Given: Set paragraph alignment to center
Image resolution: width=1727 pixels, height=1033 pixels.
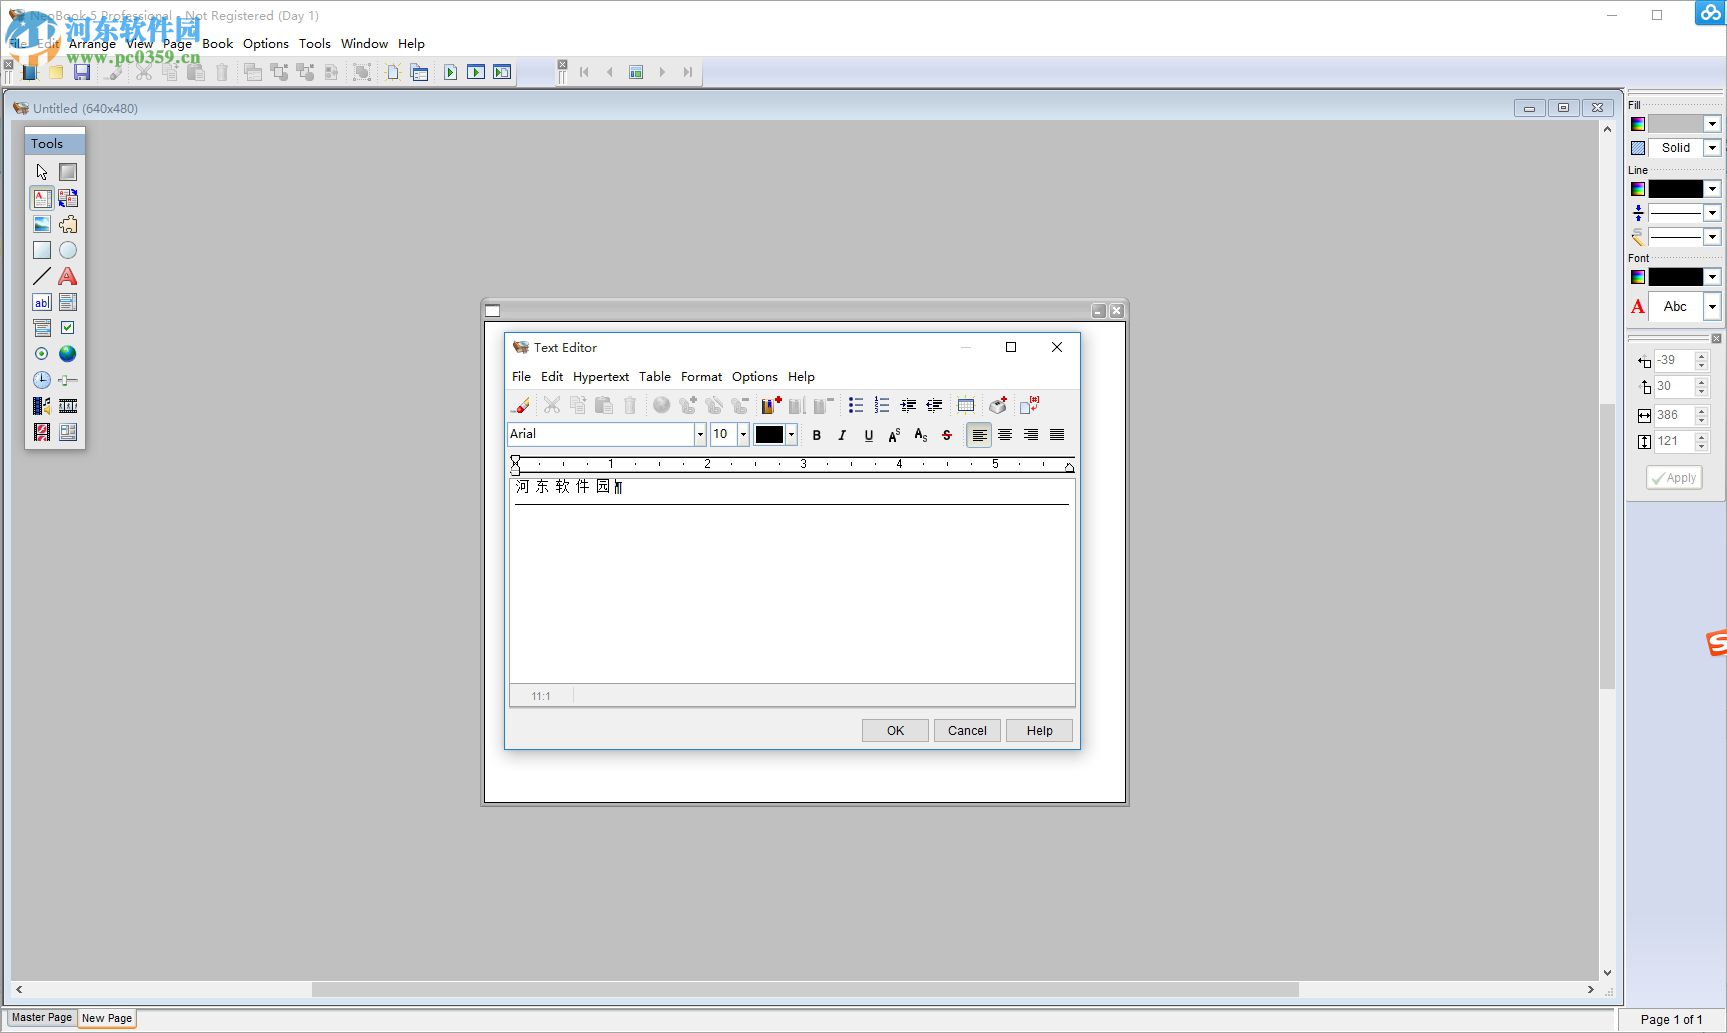Looking at the screenshot, I should point(1005,435).
